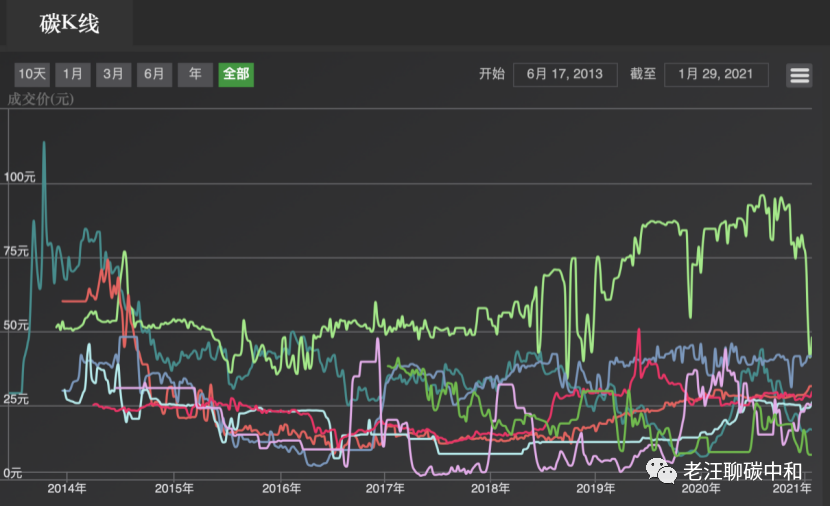Click teal line's peak above 100元

43,143
